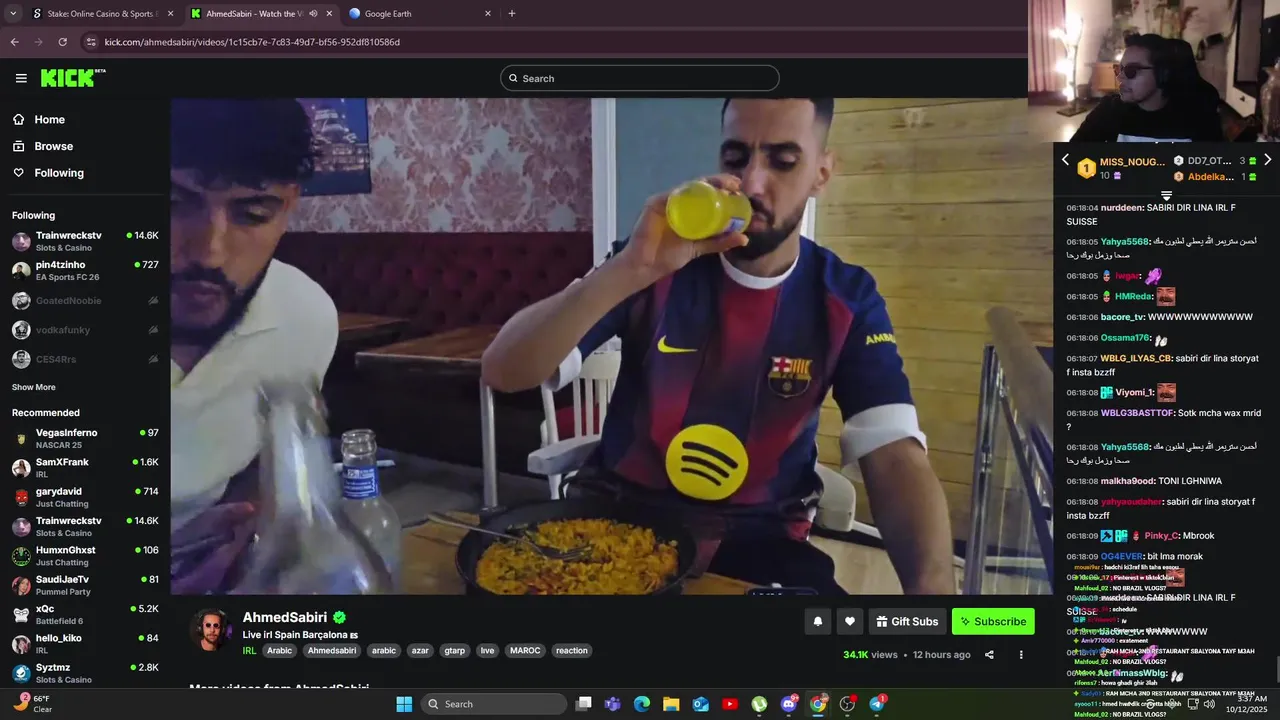Select the IRL category link
Screen dimensions: 1280x720
click(x=250, y=650)
